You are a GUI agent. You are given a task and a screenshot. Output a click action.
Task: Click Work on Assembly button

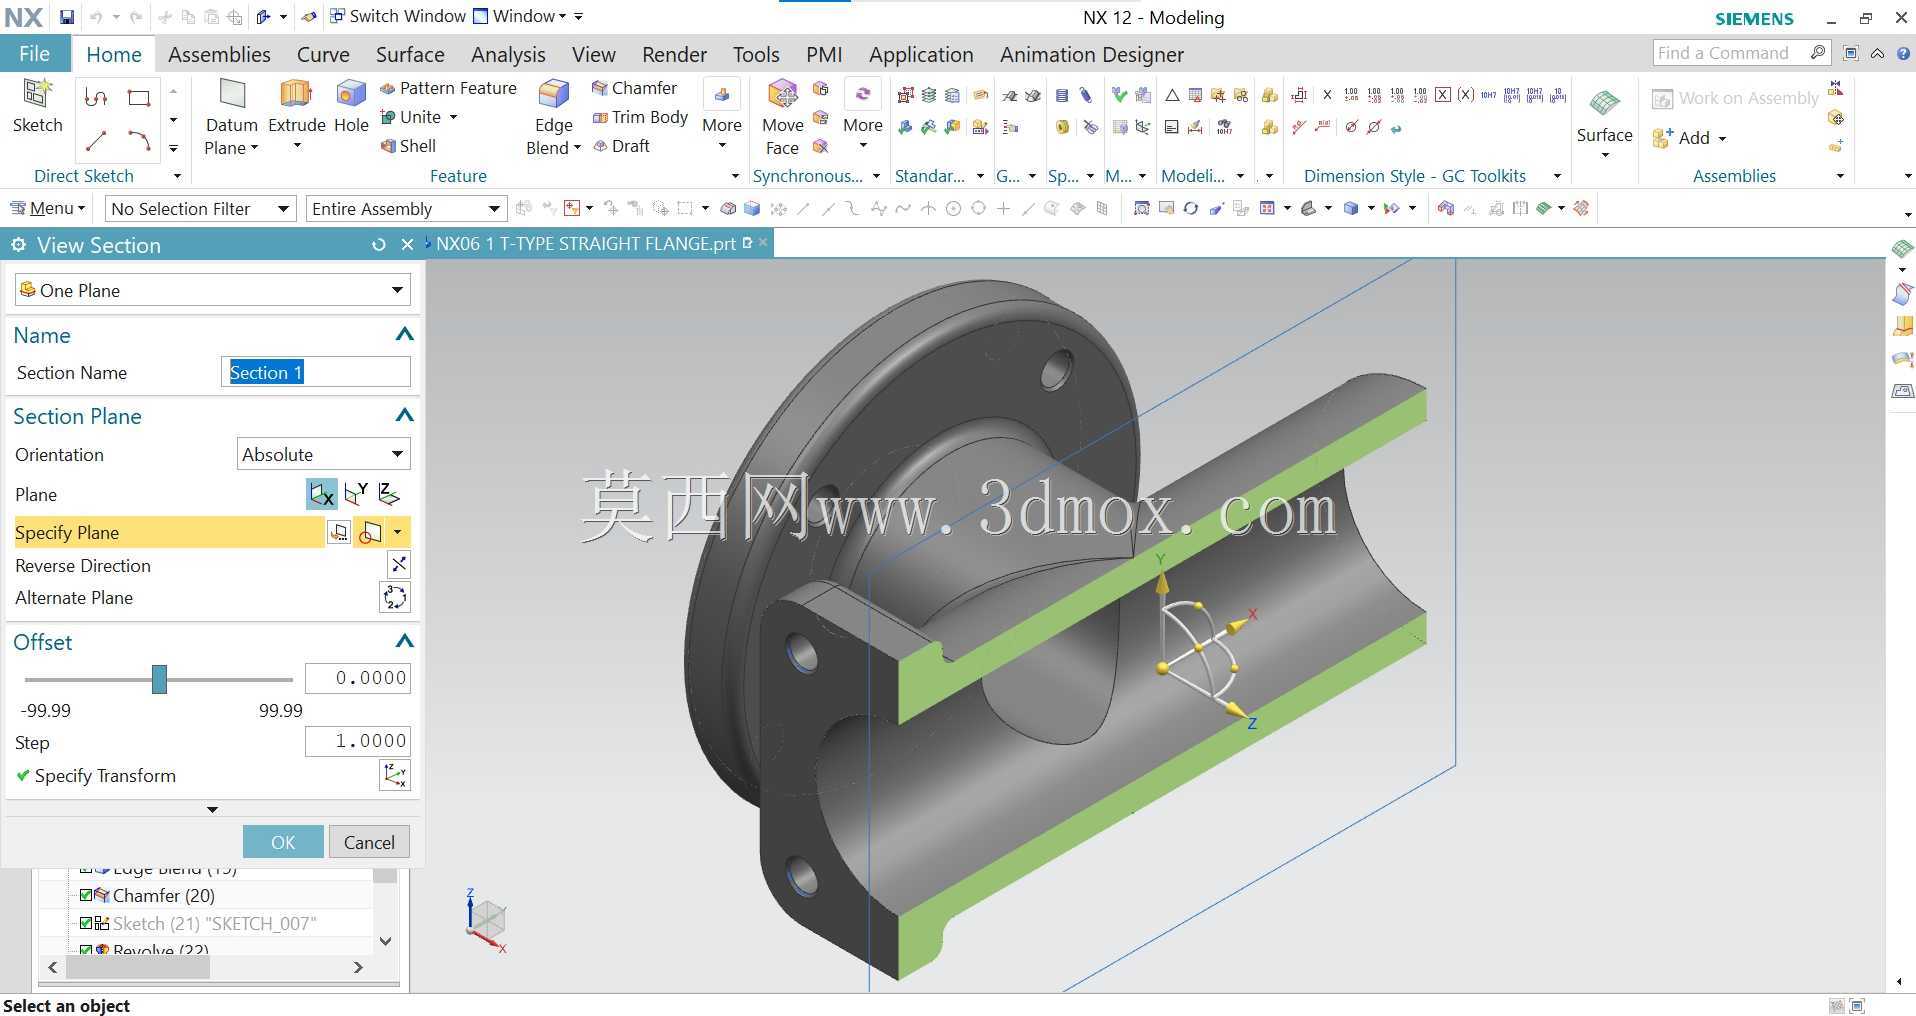point(1735,98)
